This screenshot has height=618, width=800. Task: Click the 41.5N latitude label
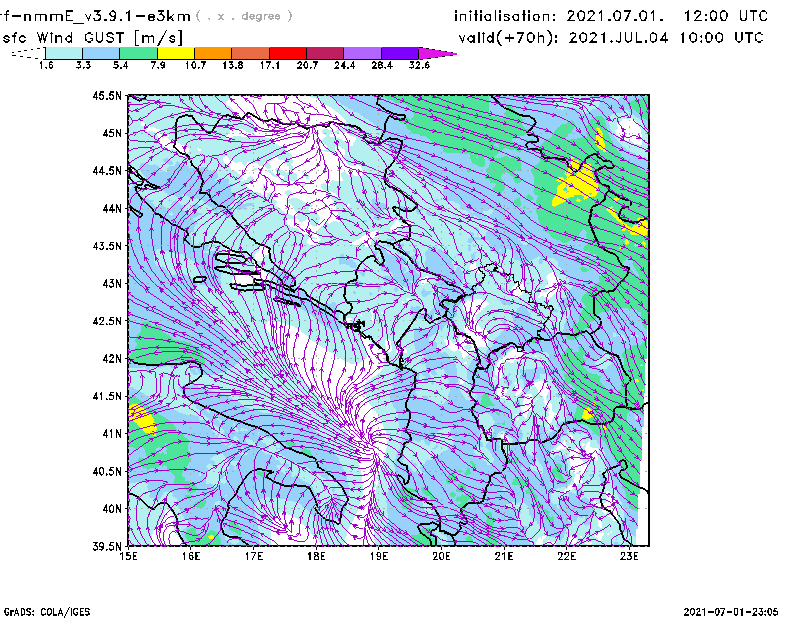[x=107, y=396]
